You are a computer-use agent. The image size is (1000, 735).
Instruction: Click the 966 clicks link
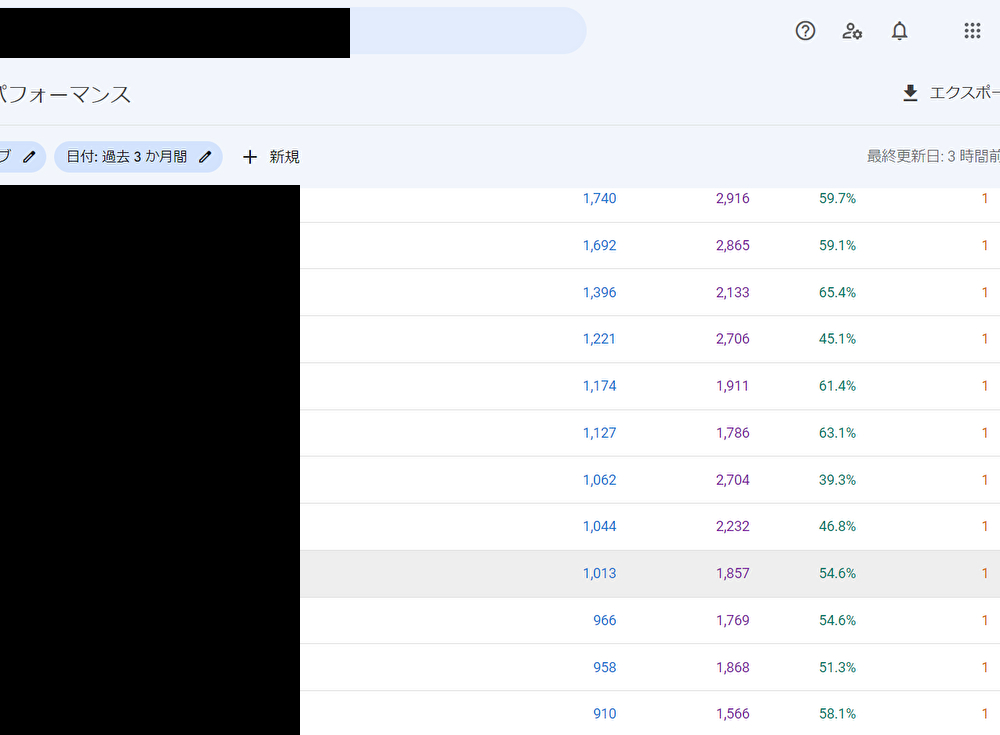[604, 620]
